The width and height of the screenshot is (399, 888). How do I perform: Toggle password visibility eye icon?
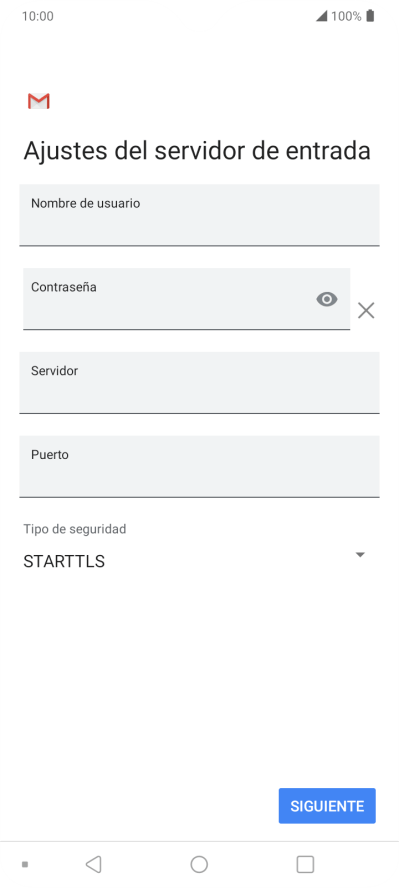(327, 299)
